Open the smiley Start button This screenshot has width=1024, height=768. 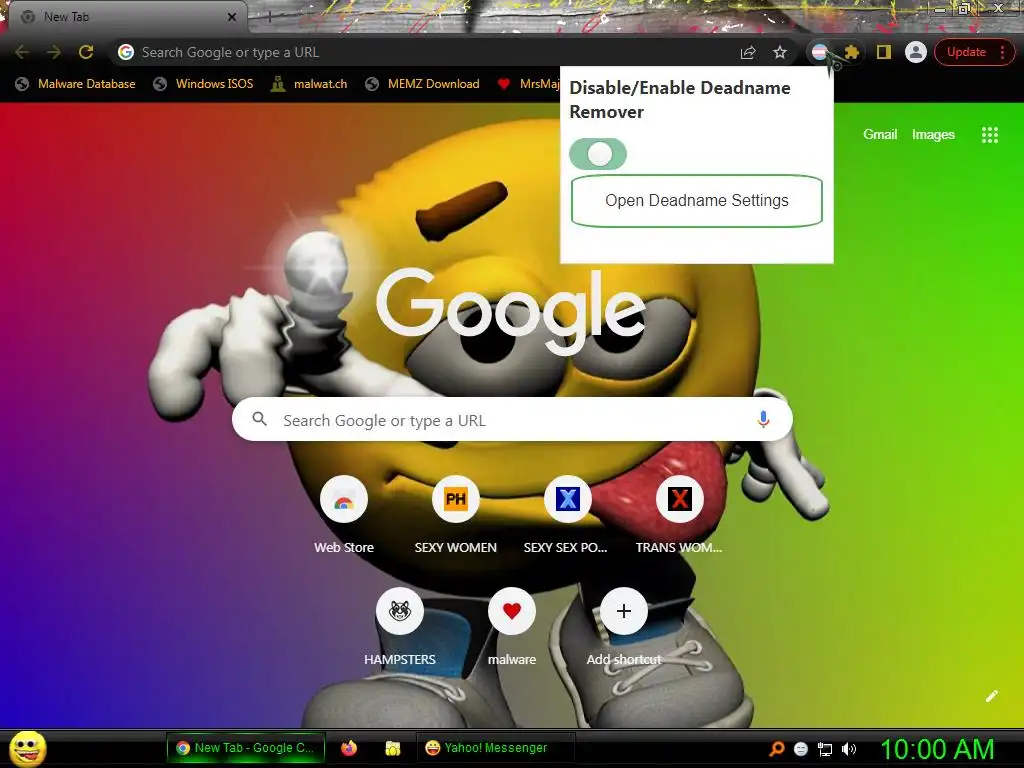28,748
